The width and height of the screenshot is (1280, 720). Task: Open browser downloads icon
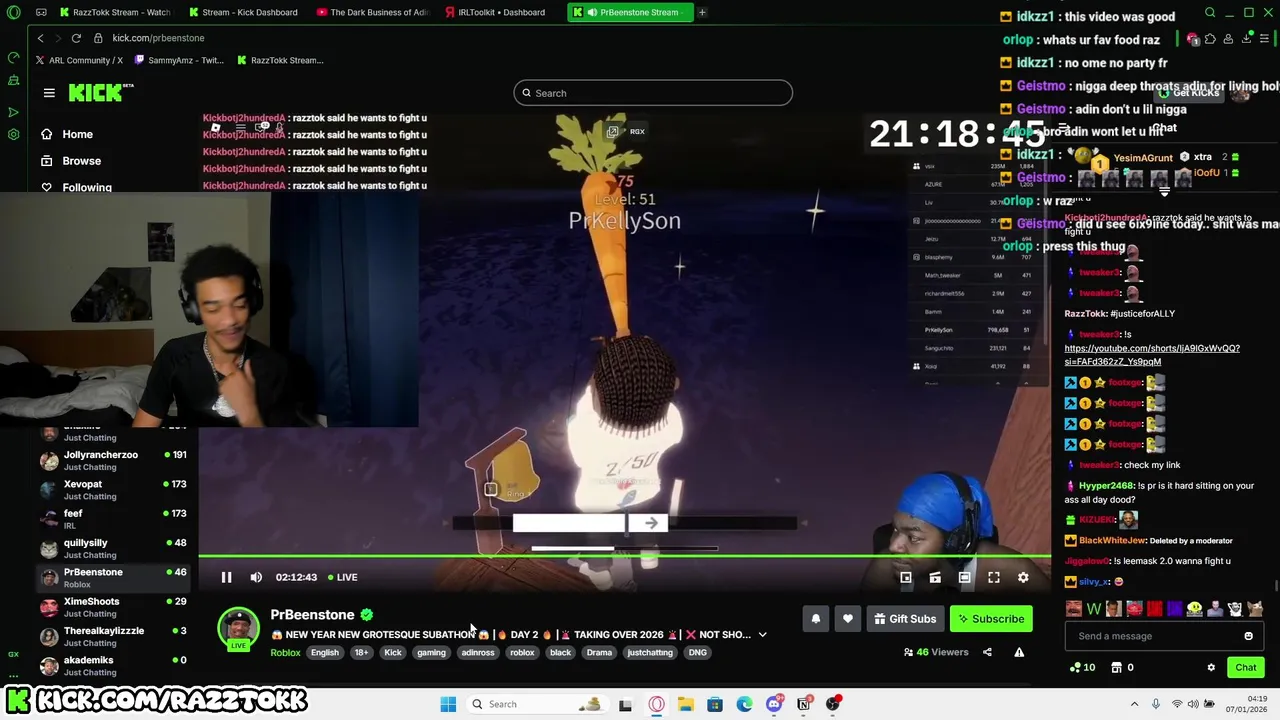pos(1247,38)
